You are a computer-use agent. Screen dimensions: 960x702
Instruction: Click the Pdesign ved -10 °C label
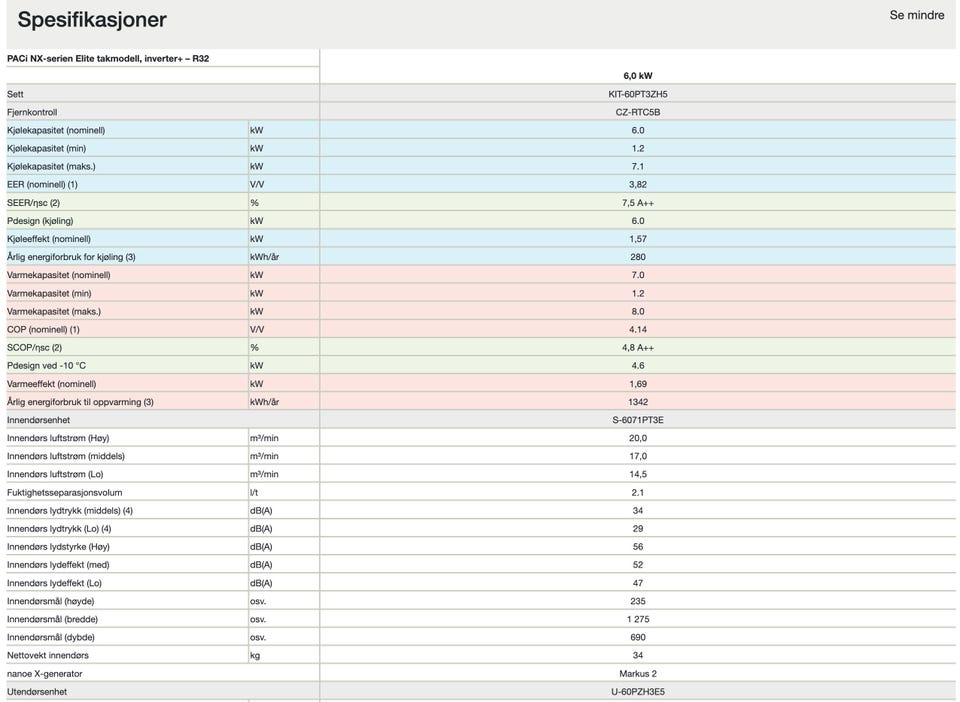47,366
